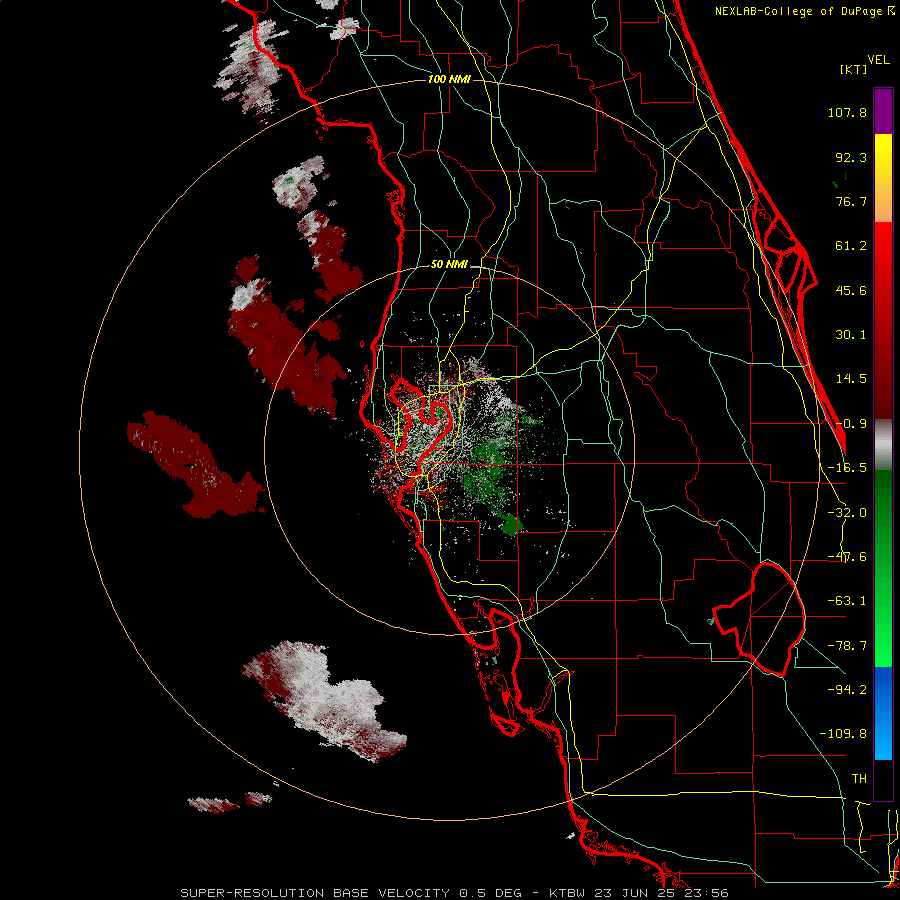Click the 76.7 legend value

[851, 201]
